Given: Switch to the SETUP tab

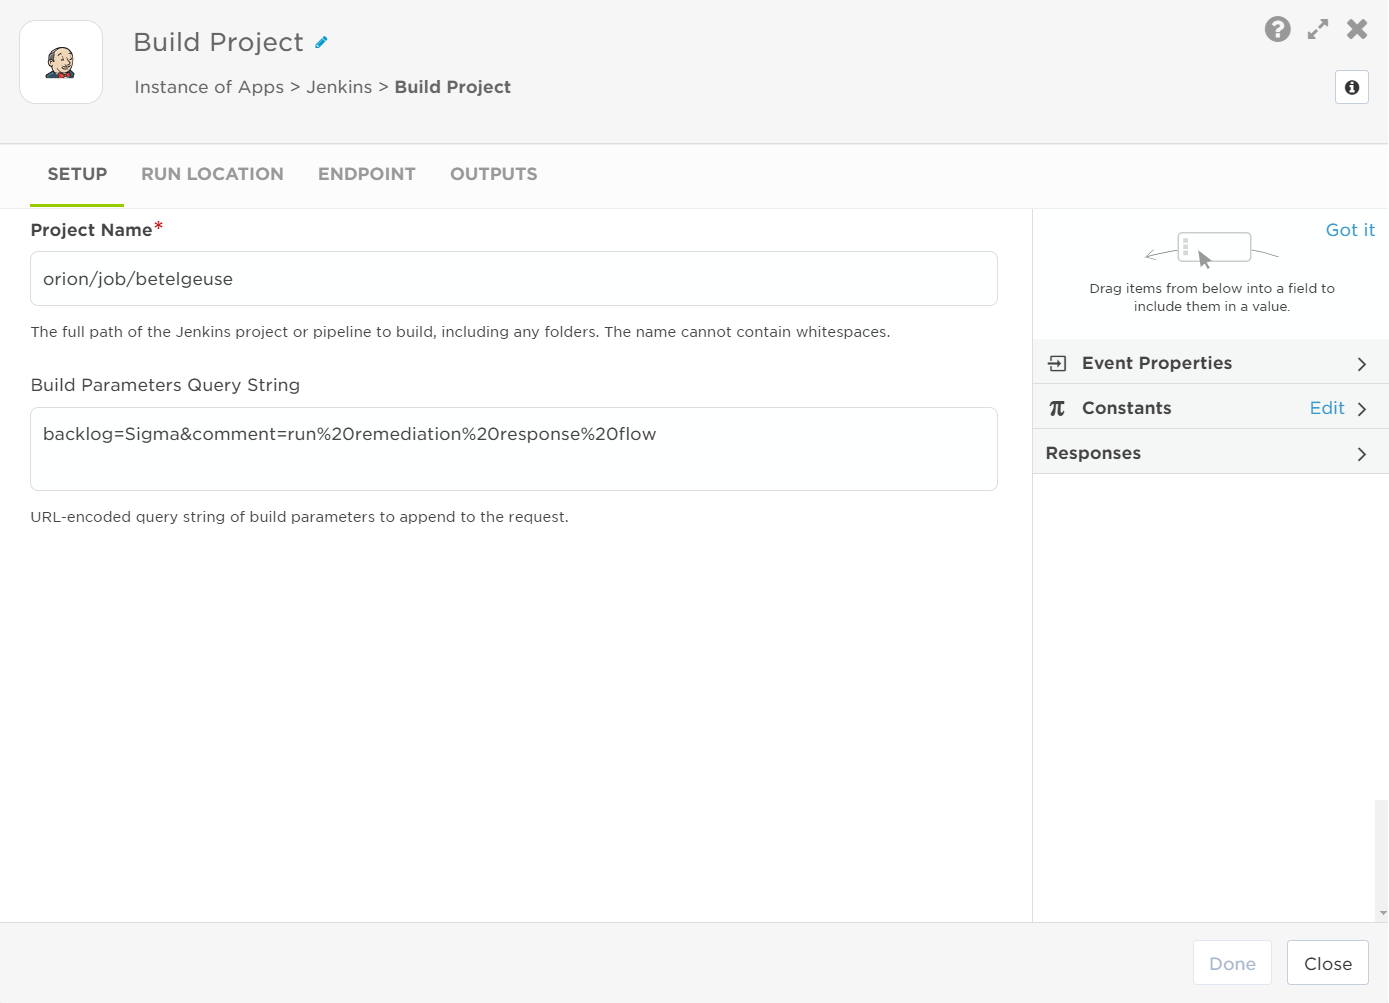Looking at the screenshot, I should pyautogui.click(x=77, y=174).
